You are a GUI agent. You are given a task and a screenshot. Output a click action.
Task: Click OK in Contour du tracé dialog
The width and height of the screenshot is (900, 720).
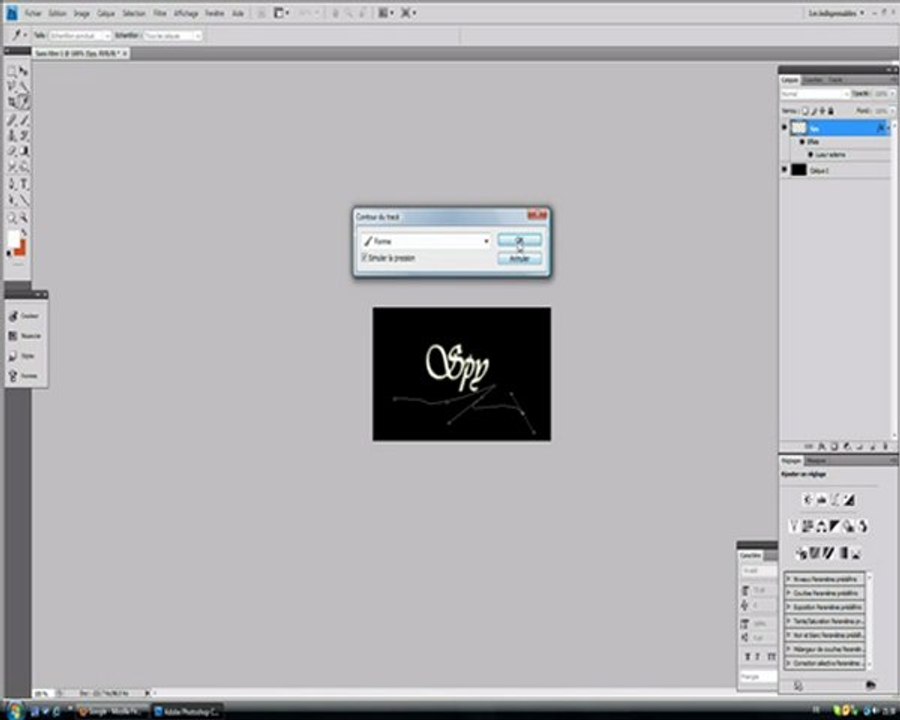(519, 241)
